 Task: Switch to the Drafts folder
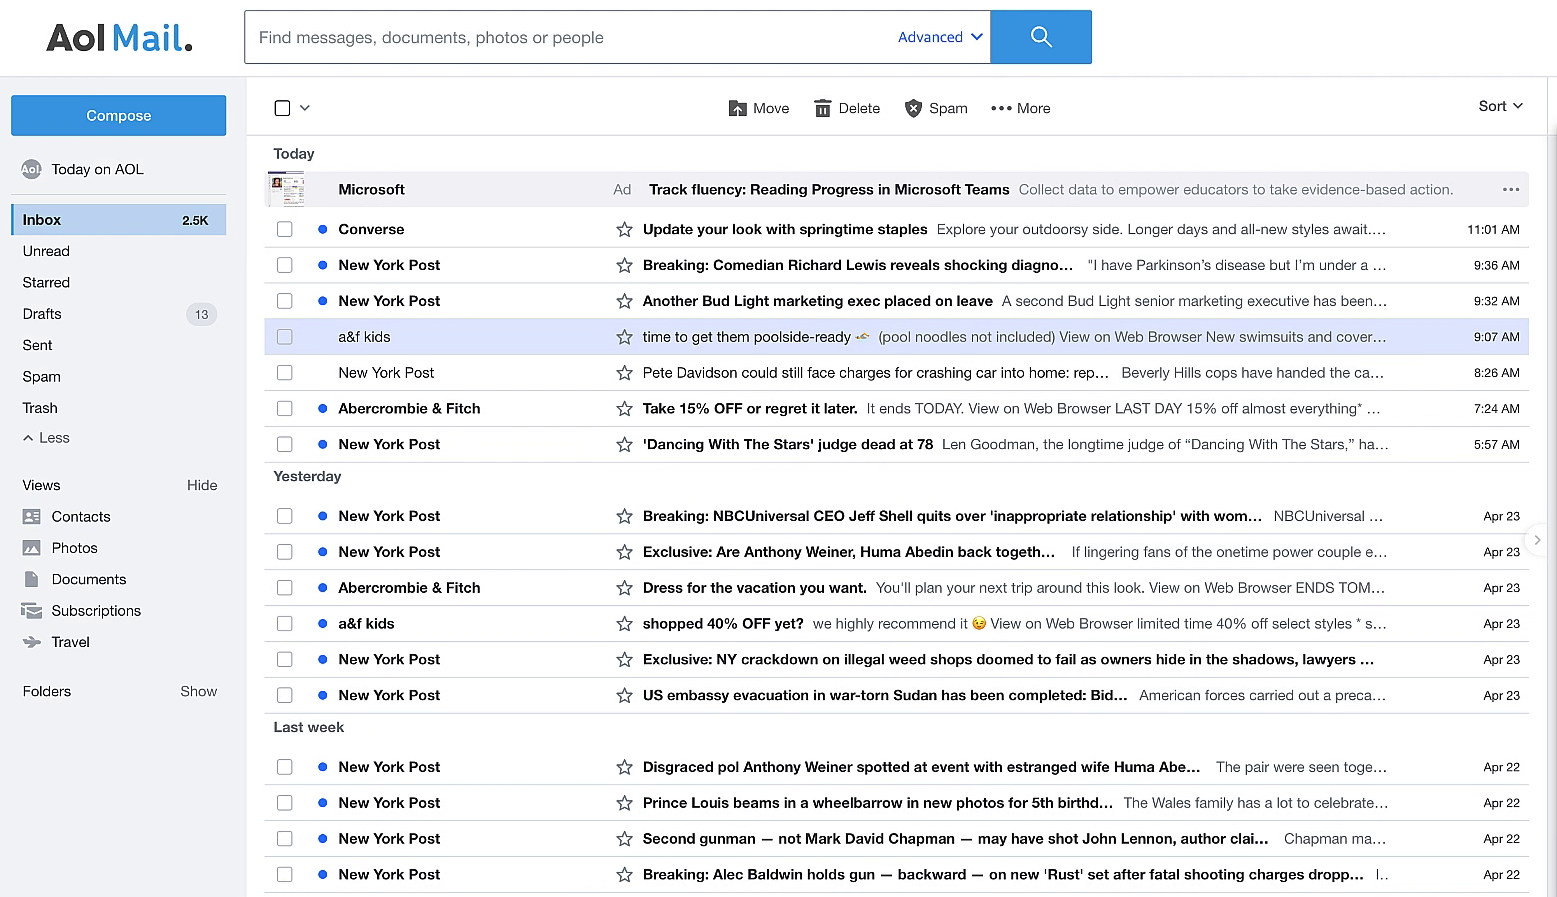click(42, 313)
